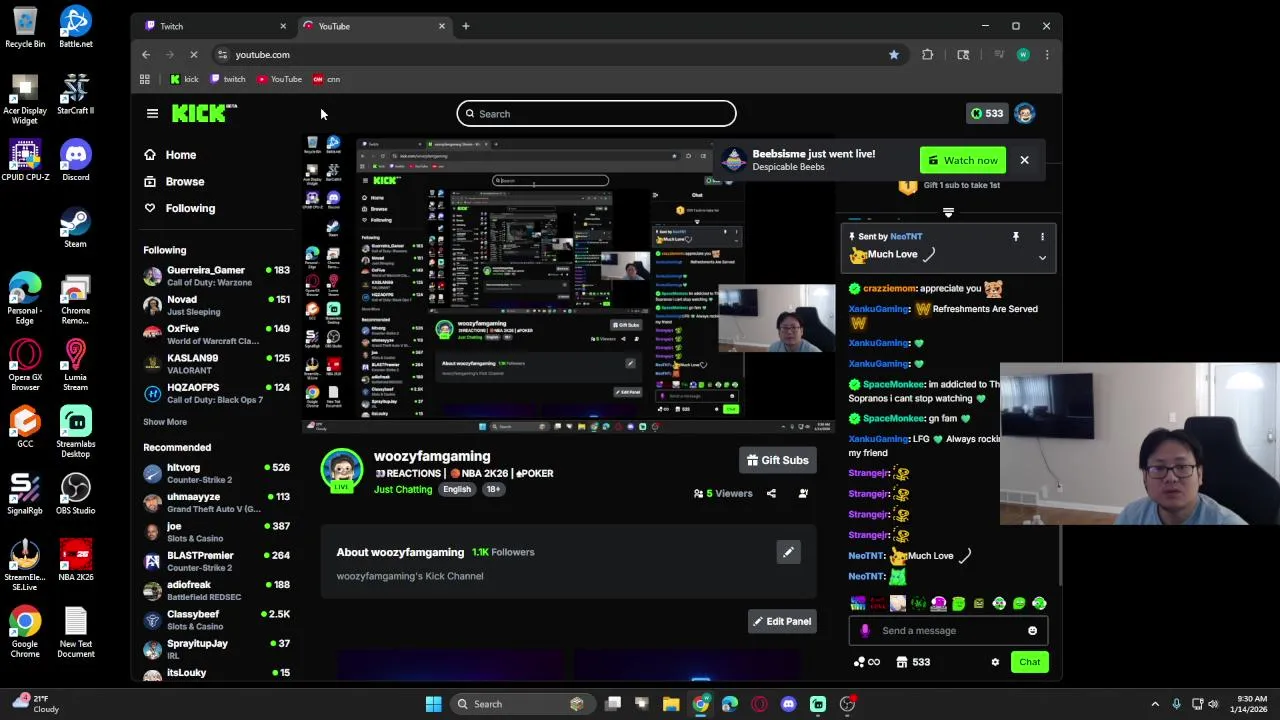The width and height of the screenshot is (1280, 720).
Task: Click the English language tag
Action: (457, 490)
